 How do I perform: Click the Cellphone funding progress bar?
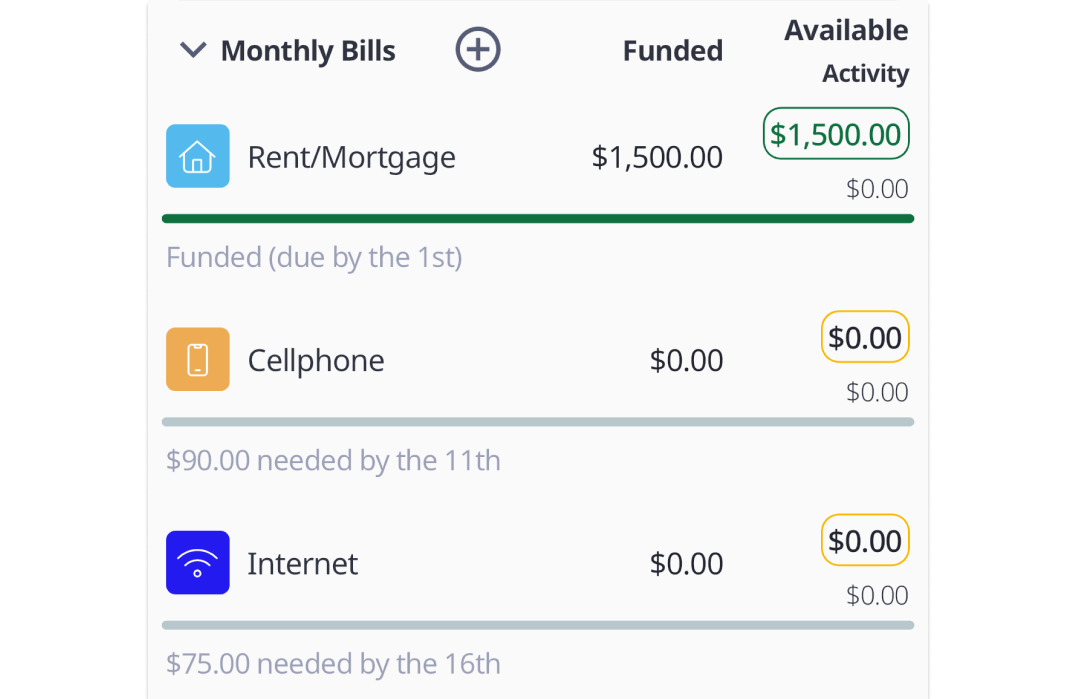click(538, 422)
